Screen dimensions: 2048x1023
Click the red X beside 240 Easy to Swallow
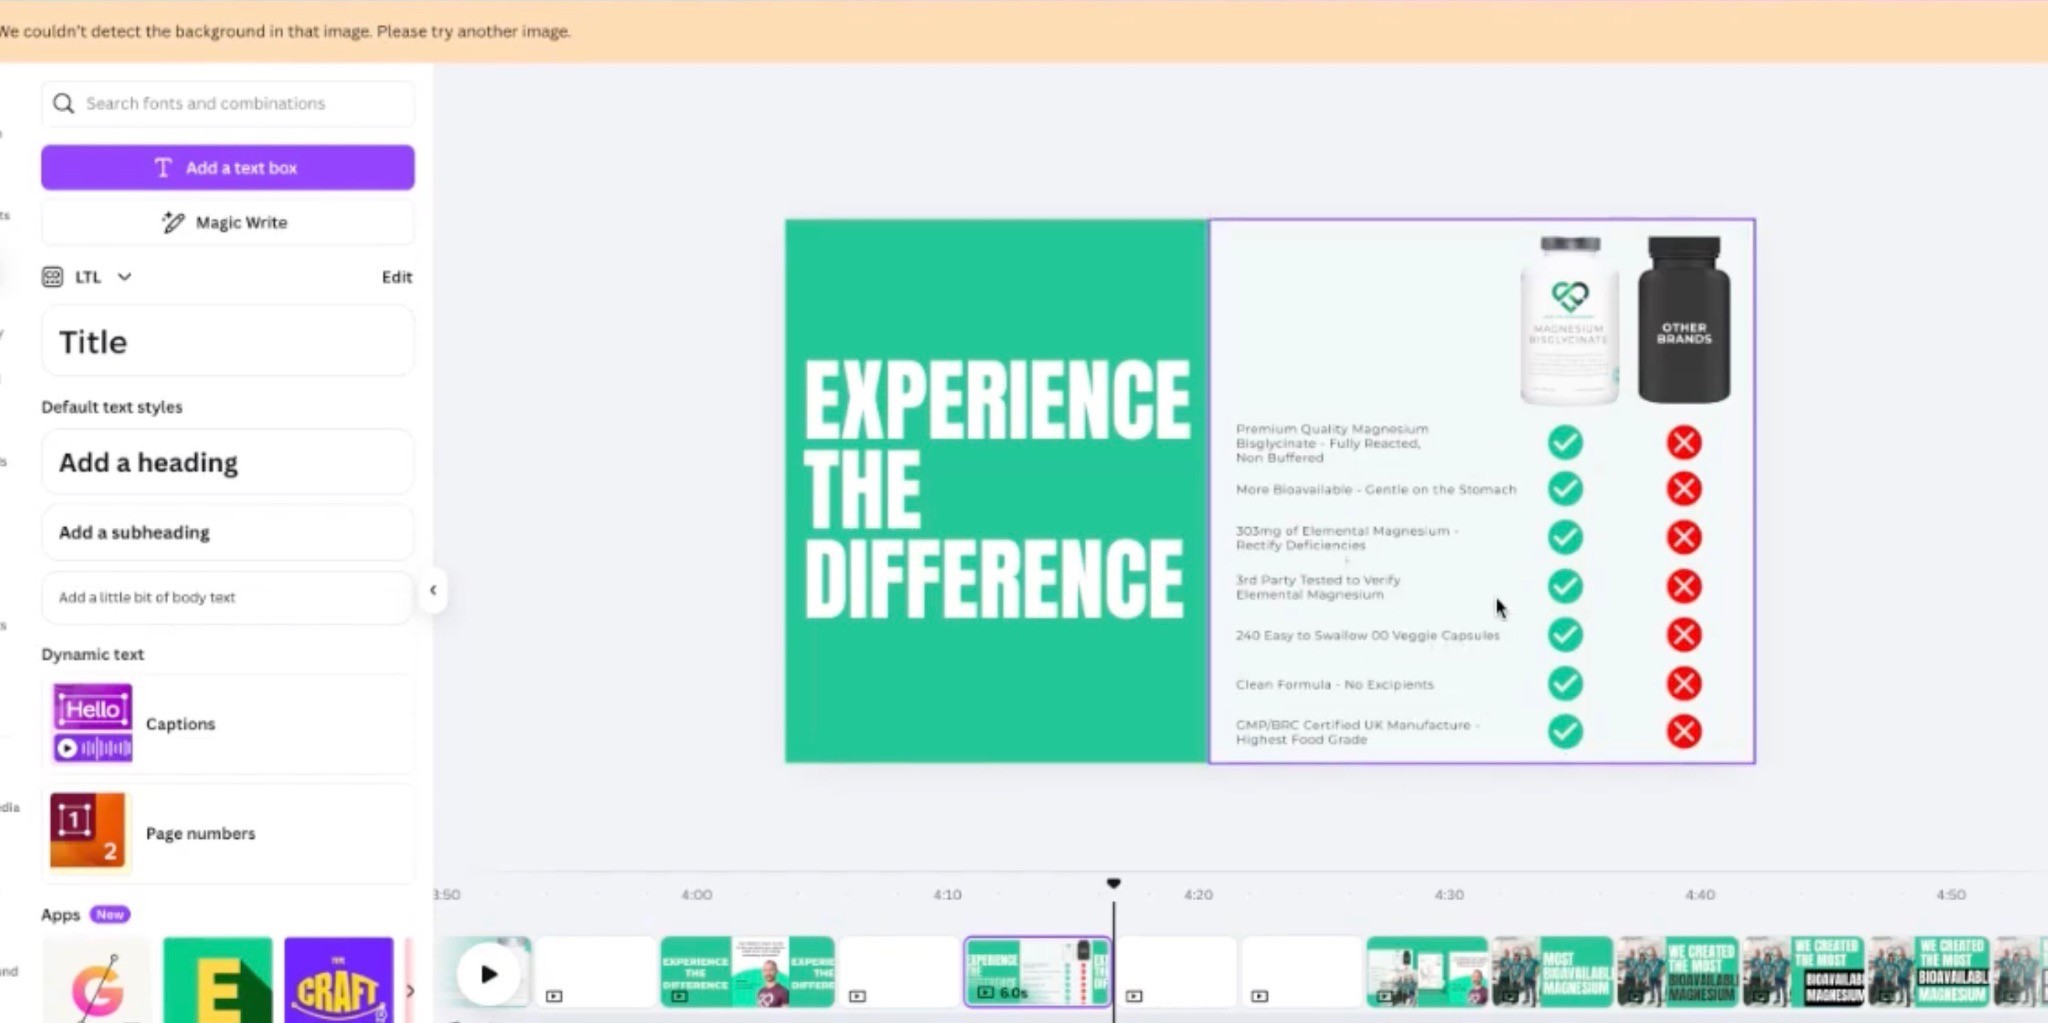pos(1684,634)
